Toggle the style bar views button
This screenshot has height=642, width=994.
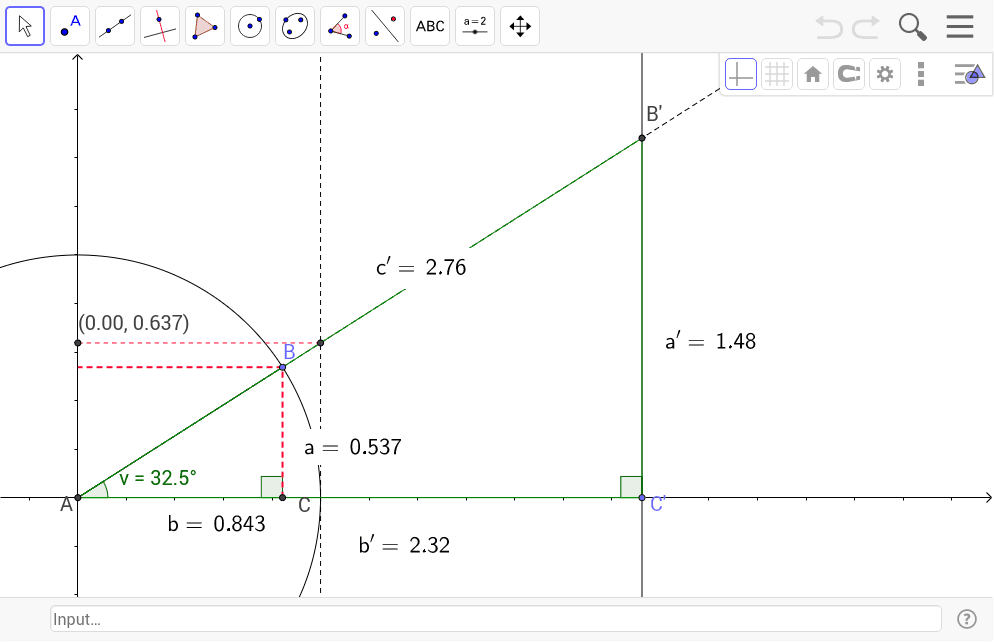click(969, 74)
